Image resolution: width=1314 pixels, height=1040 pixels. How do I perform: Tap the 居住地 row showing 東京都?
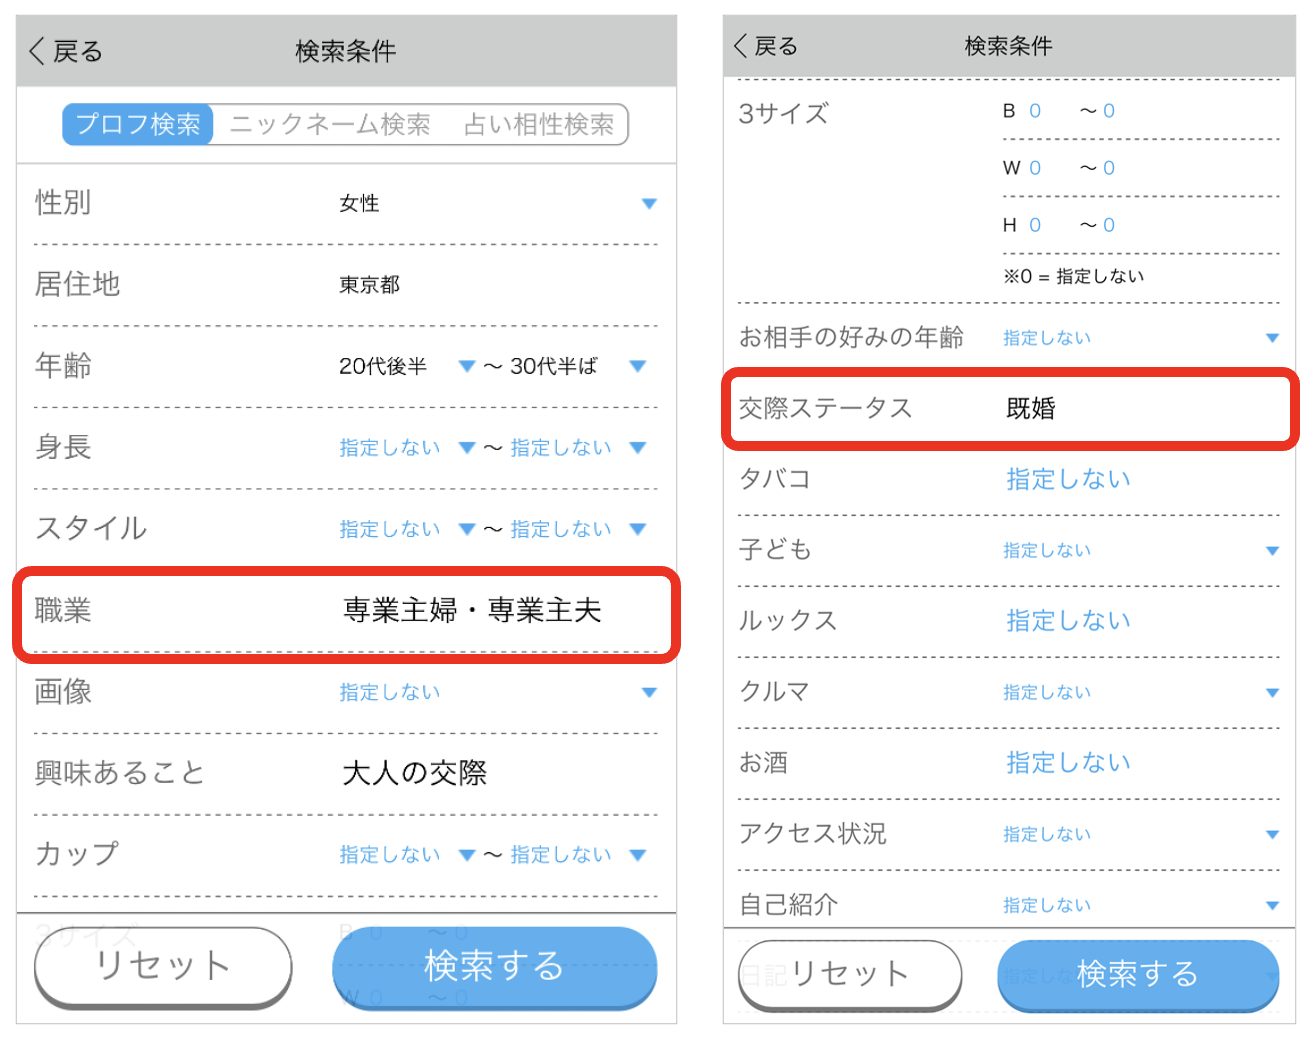click(346, 285)
